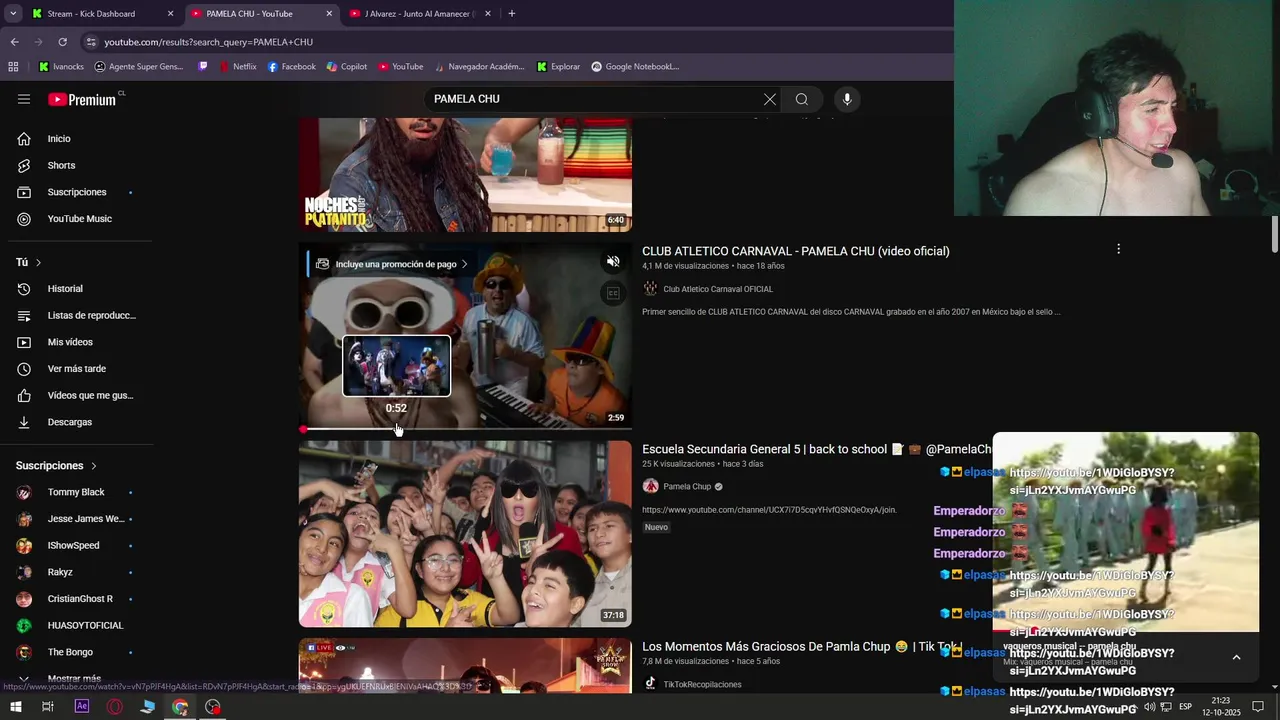Switch to J Alvarez Junto Al Amanecer tab

(x=420, y=14)
